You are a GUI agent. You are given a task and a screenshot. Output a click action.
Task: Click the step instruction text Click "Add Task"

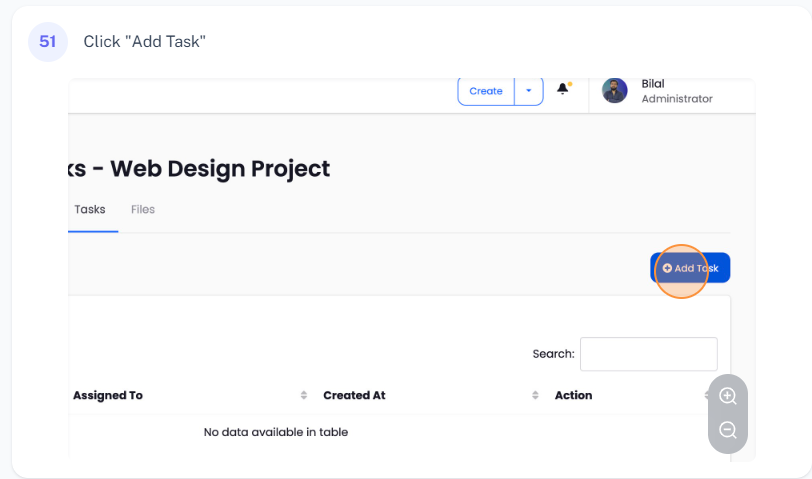click(x=144, y=41)
